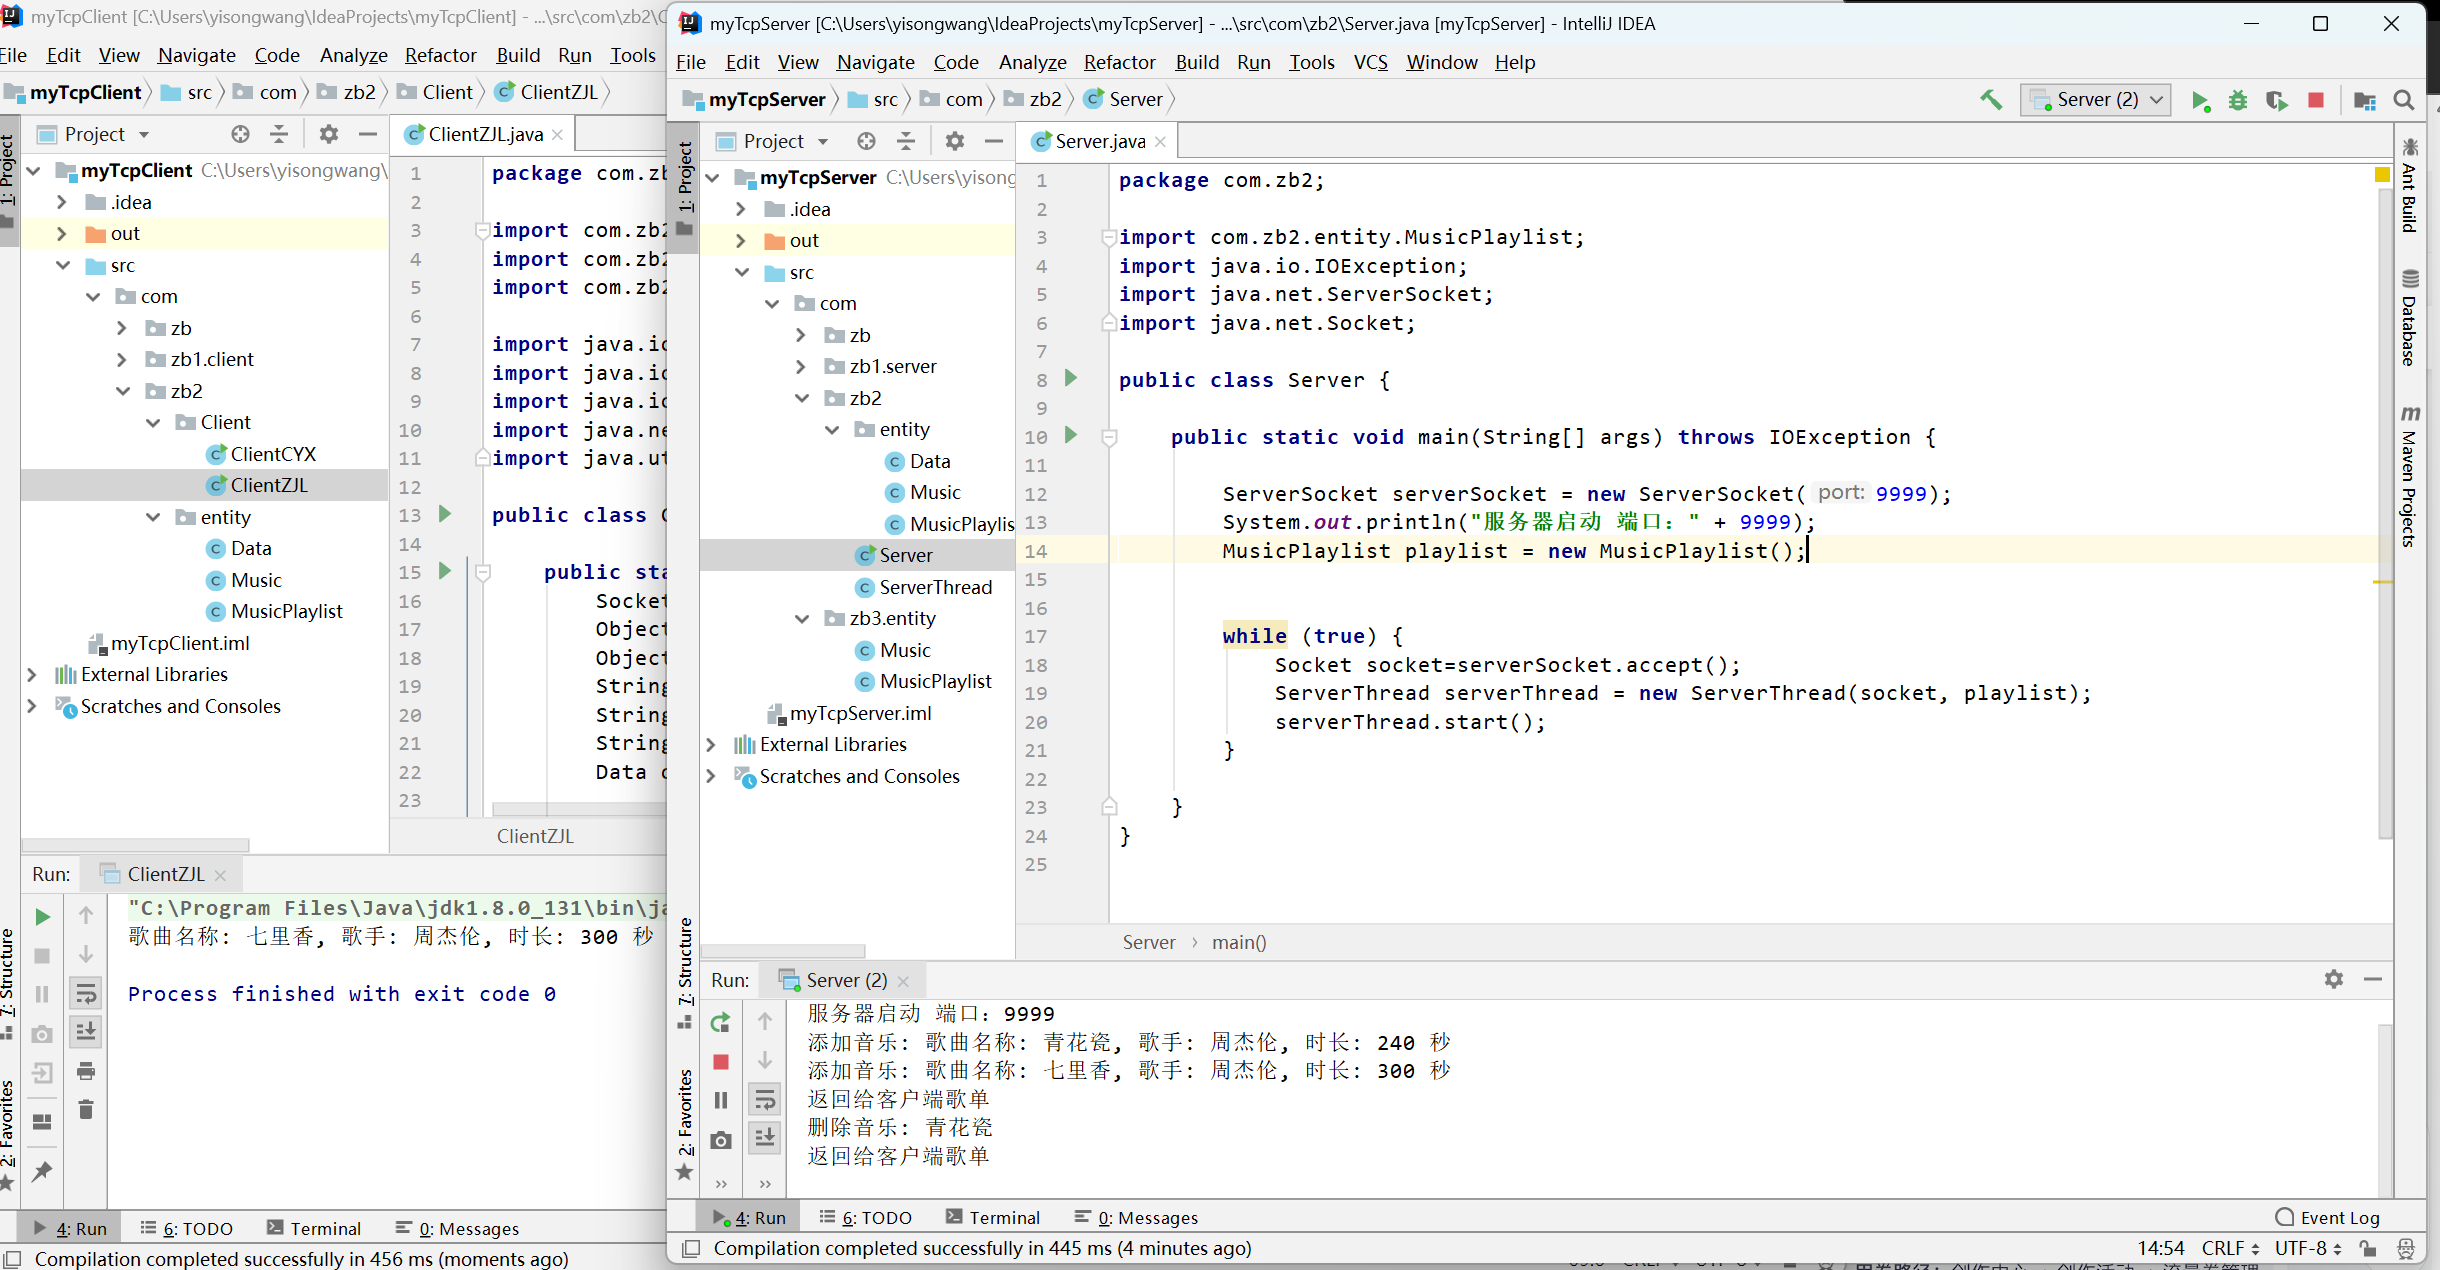This screenshot has height=1270, width=2440.
Task: Click the camera Dump Threads icon in the server Run panel
Action: click(x=720, y=1140)
